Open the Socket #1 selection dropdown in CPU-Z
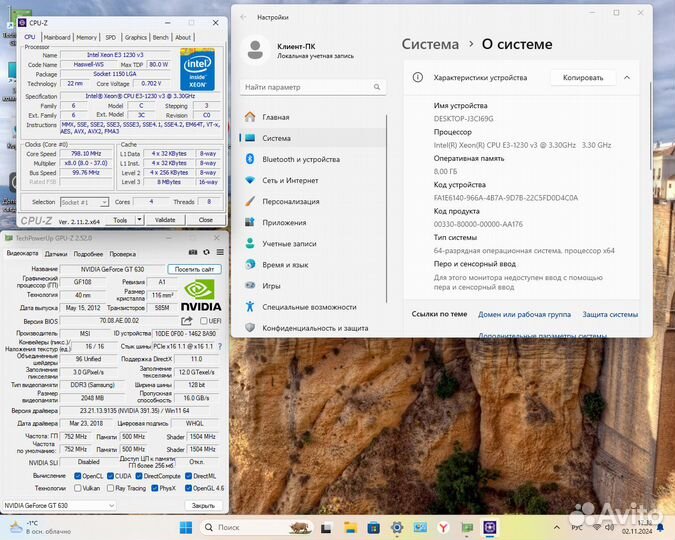Image resolution: width=675 pixels, height=540 pixels. (84, 202)
